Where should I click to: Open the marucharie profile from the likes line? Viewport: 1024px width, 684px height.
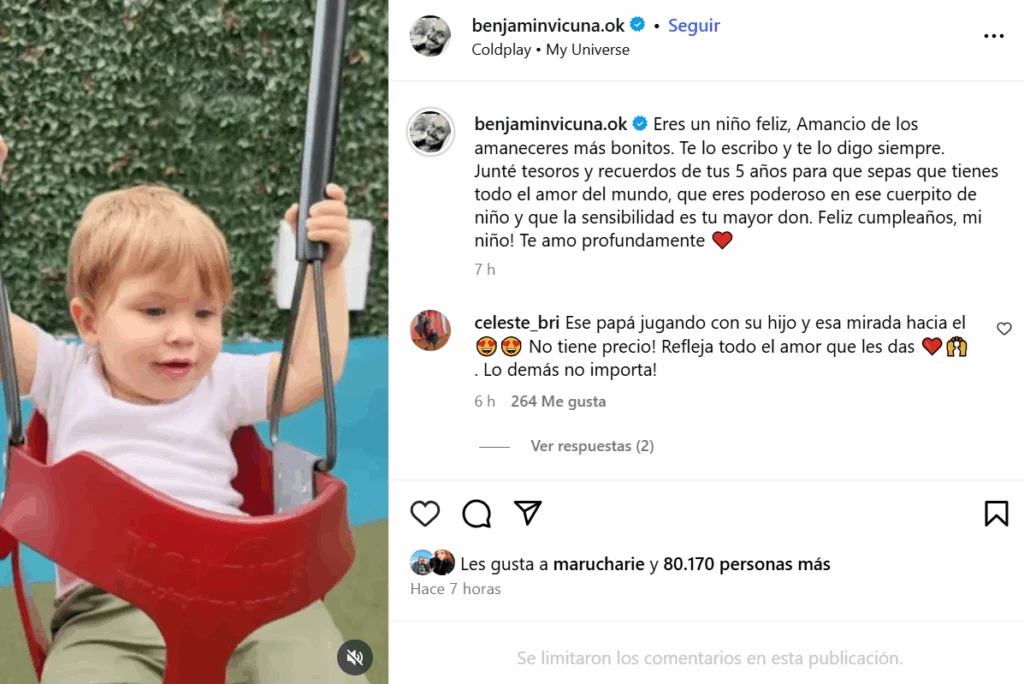point(598,564)
